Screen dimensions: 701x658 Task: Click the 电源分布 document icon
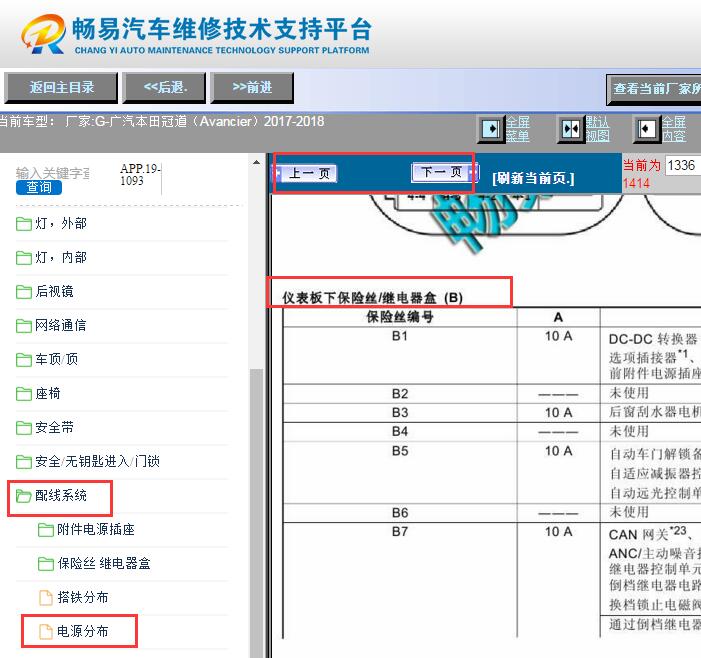pos(46,631)
